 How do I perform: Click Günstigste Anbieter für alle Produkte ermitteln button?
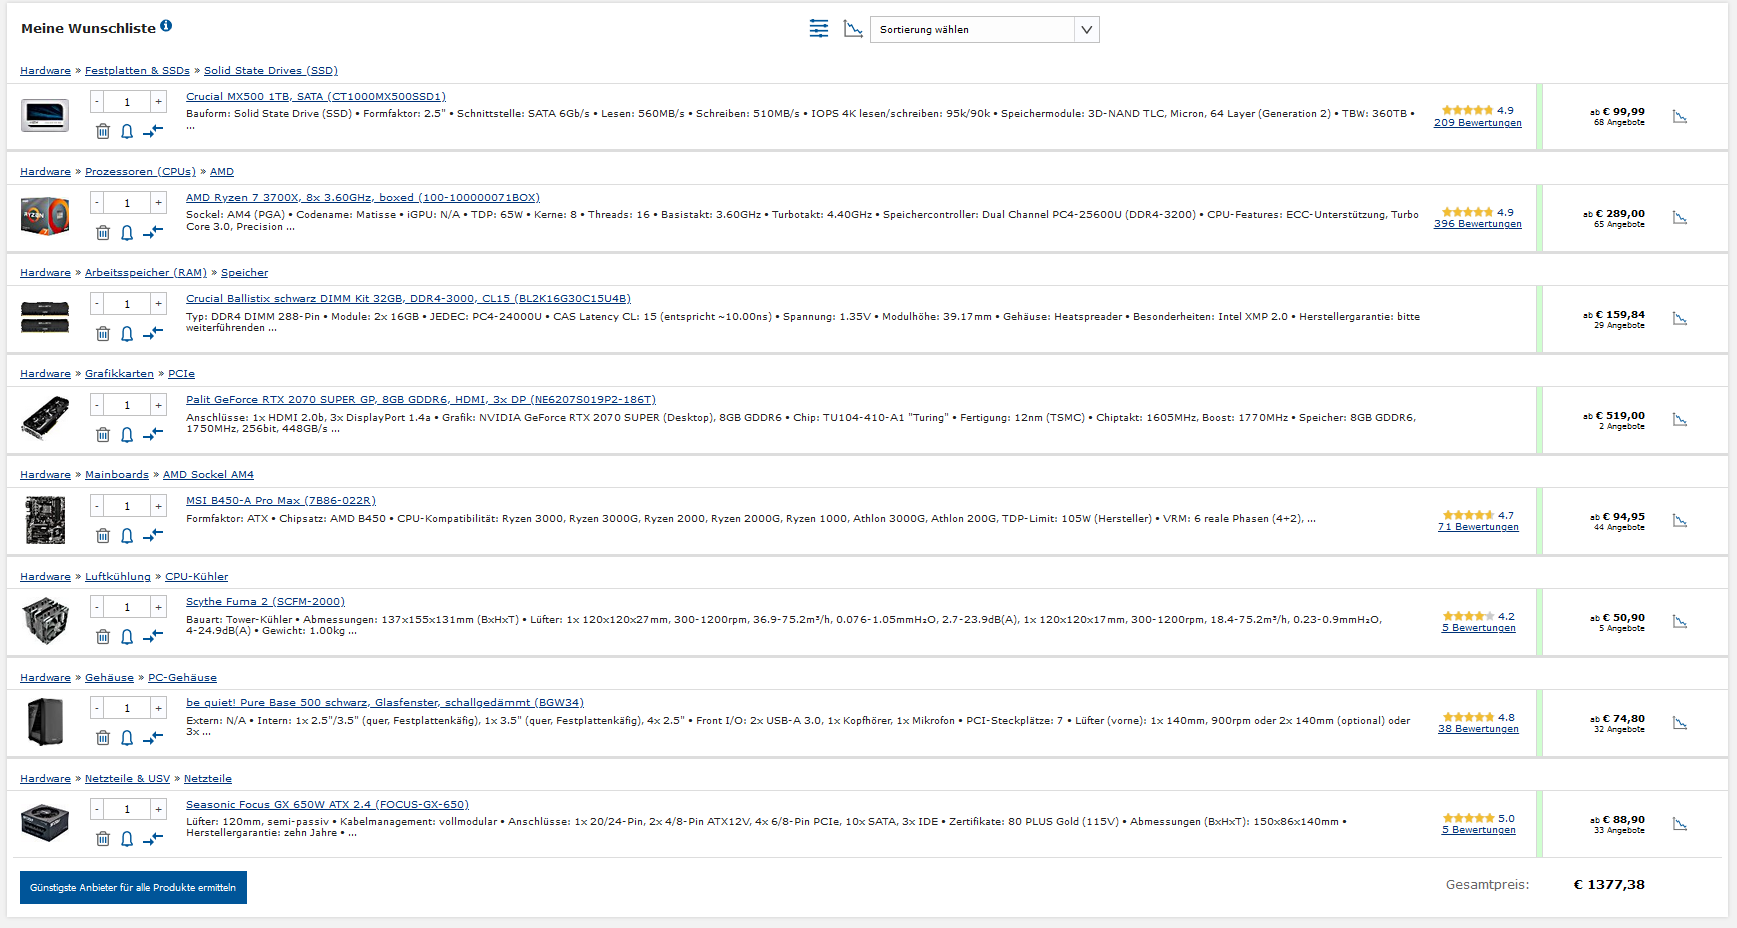click(x=133, y=888)
